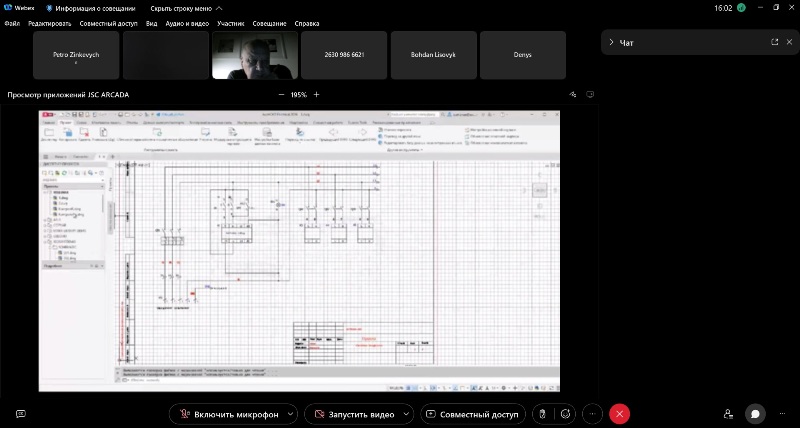
Task: Click the shared content layout icon
Action: [590, 94]
